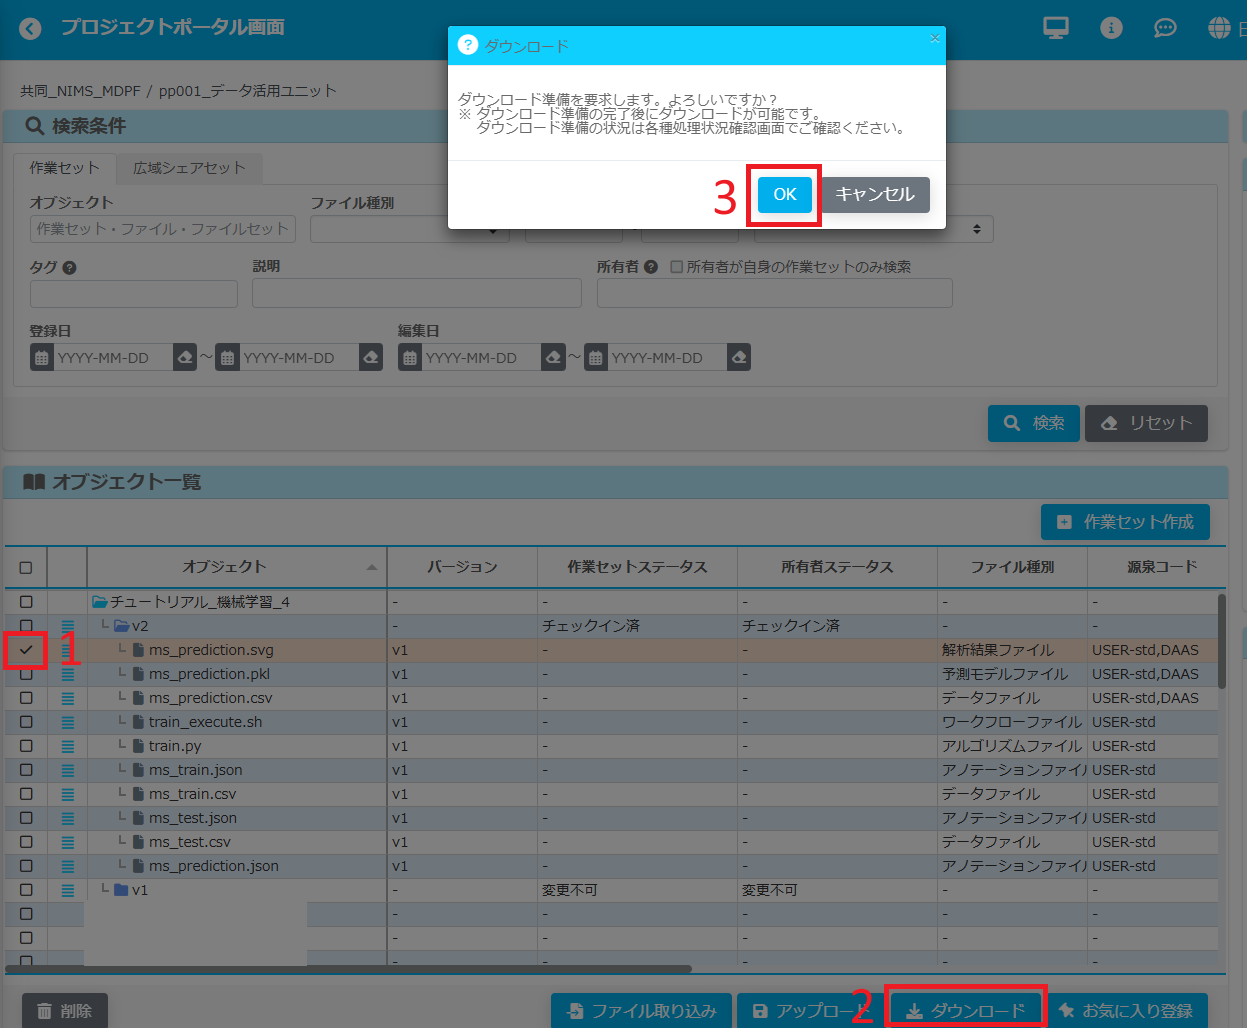This screenshot has width=1247, height=1028.
Task: Click the globe language icon
Action: click(x=1219, y=28)
